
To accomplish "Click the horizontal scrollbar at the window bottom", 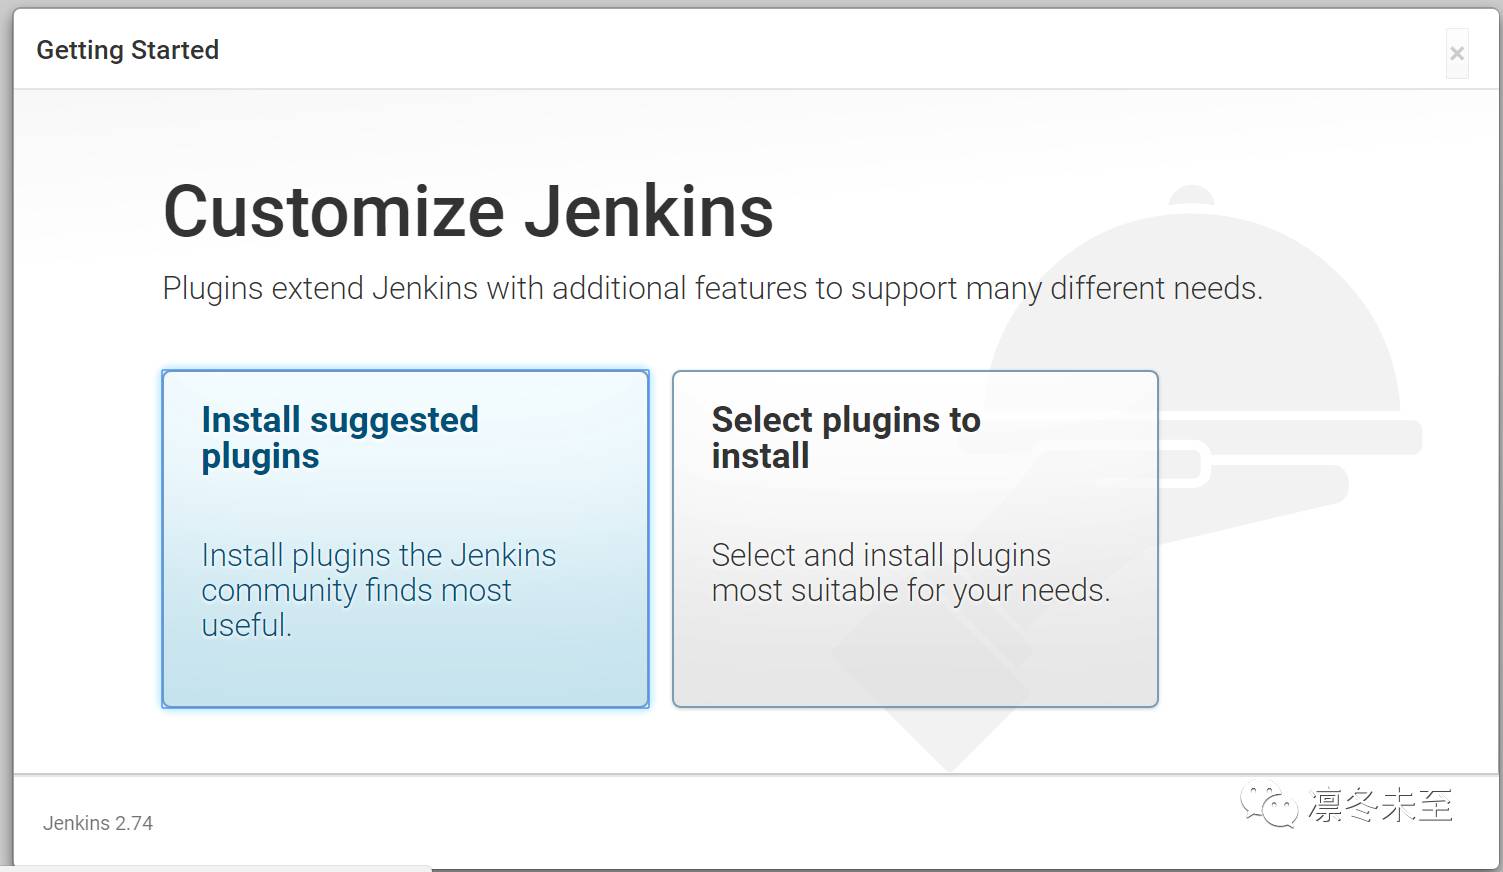I will click(215, 868).
